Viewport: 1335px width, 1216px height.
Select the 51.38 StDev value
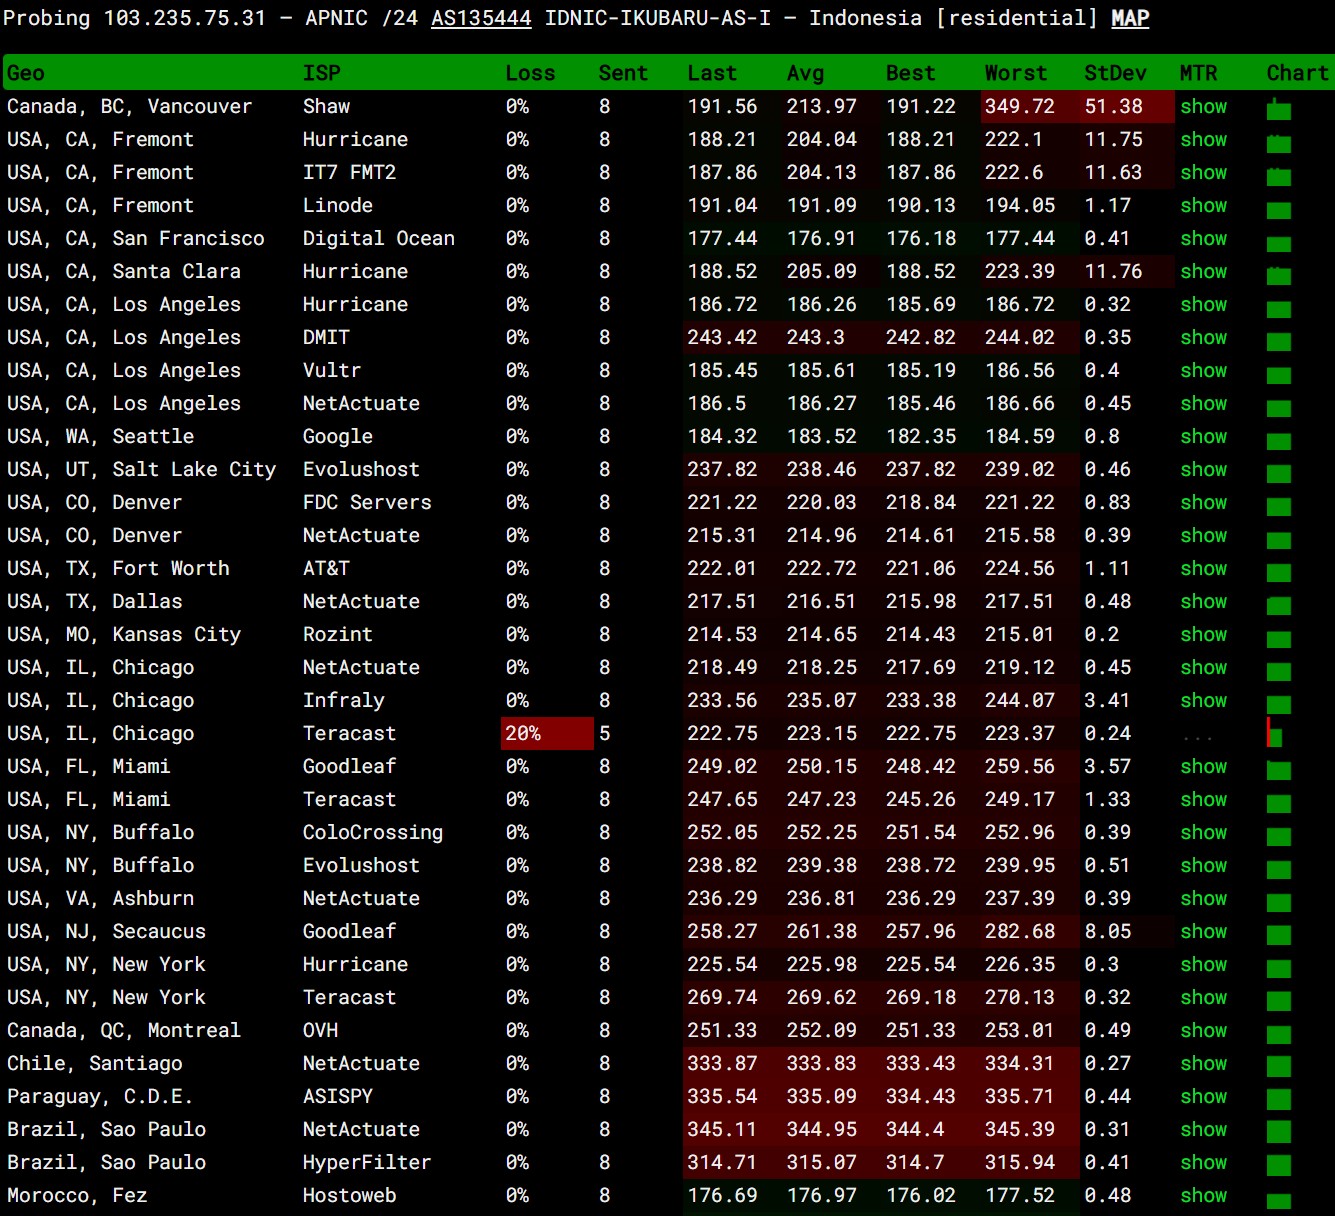1113,106
